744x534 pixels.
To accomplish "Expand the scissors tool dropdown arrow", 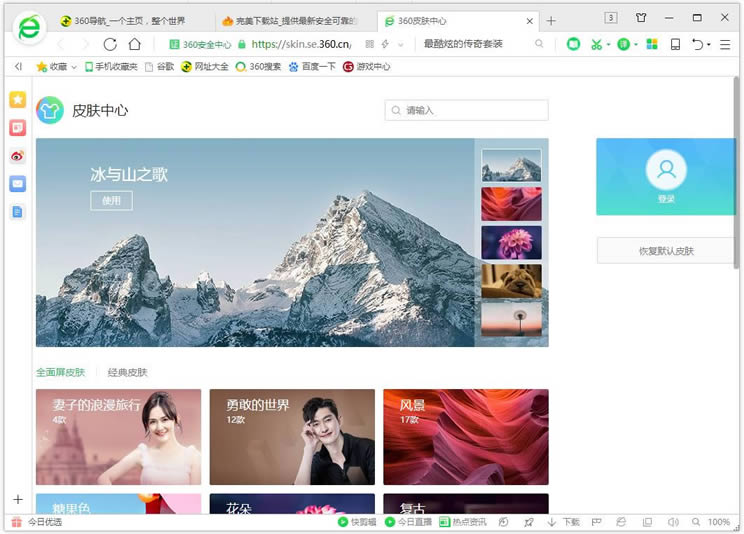I will 608,45.
